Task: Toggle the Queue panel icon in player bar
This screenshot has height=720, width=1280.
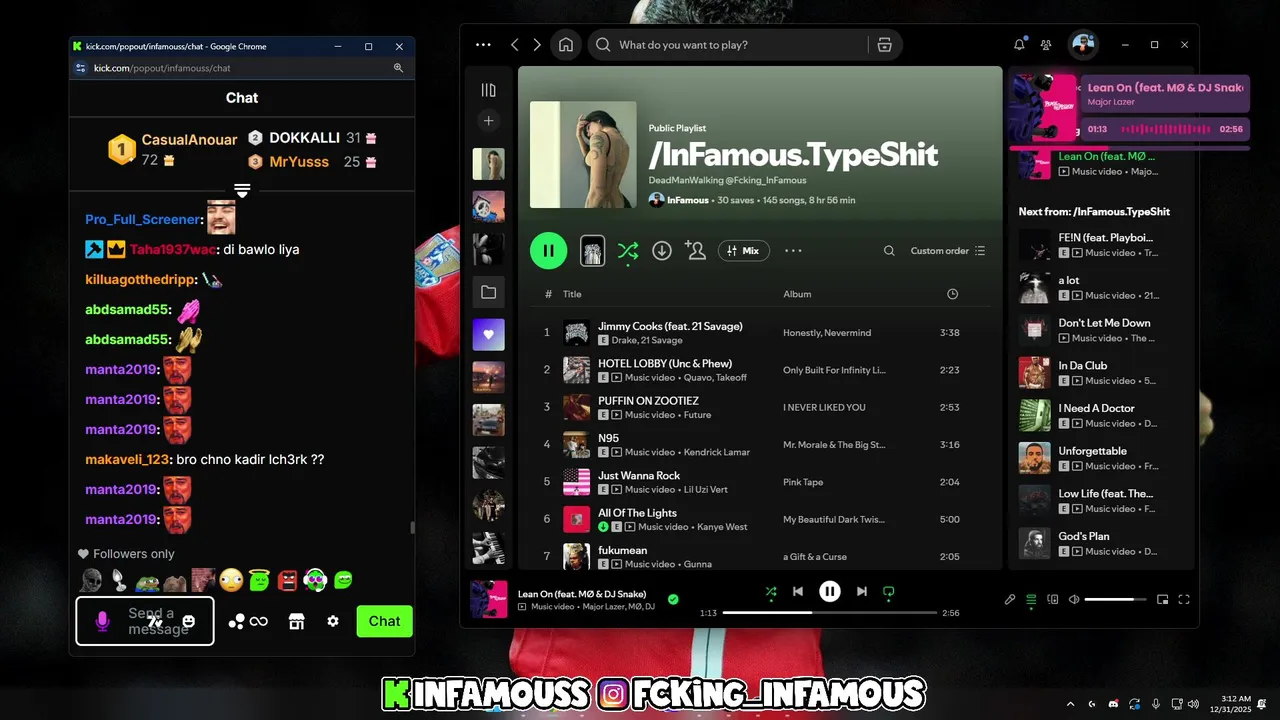Action: click(x=1031, y=599)
